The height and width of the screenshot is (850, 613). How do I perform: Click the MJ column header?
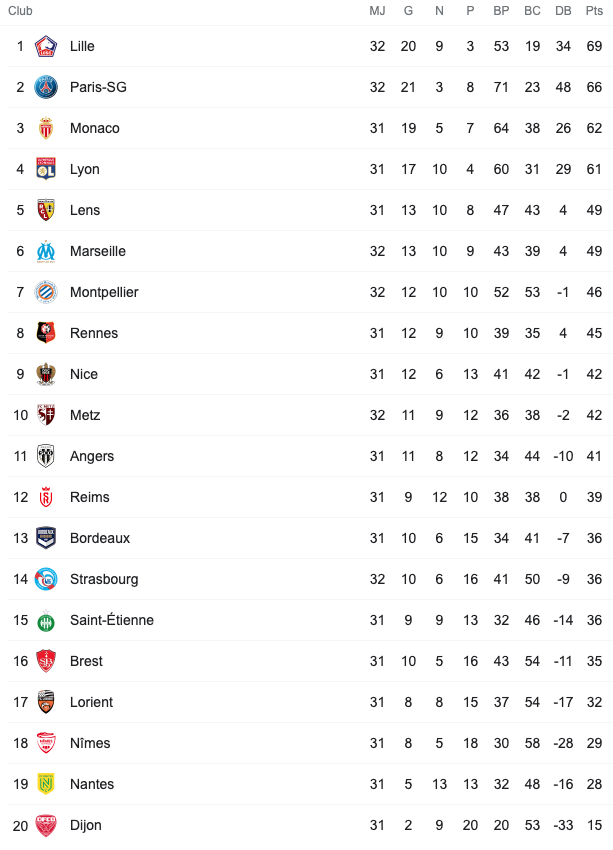(x=377, y=11)
